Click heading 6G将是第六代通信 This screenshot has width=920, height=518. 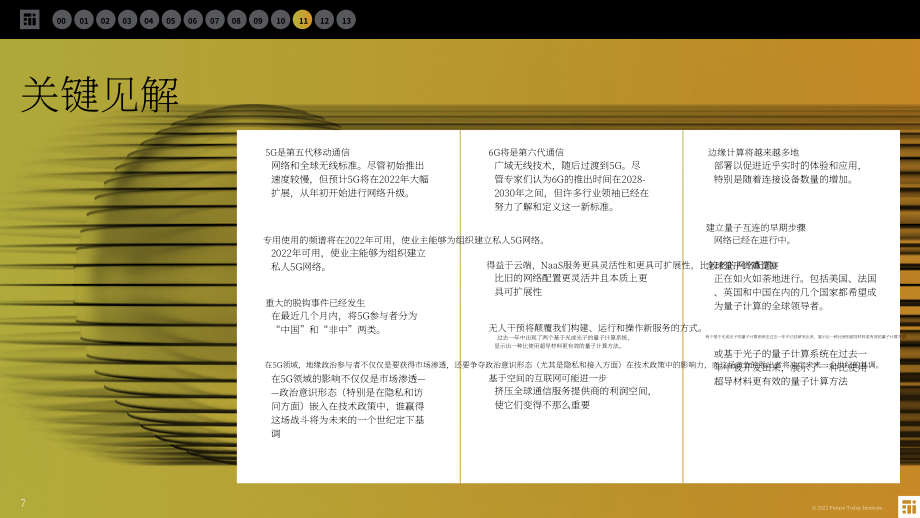526,152
